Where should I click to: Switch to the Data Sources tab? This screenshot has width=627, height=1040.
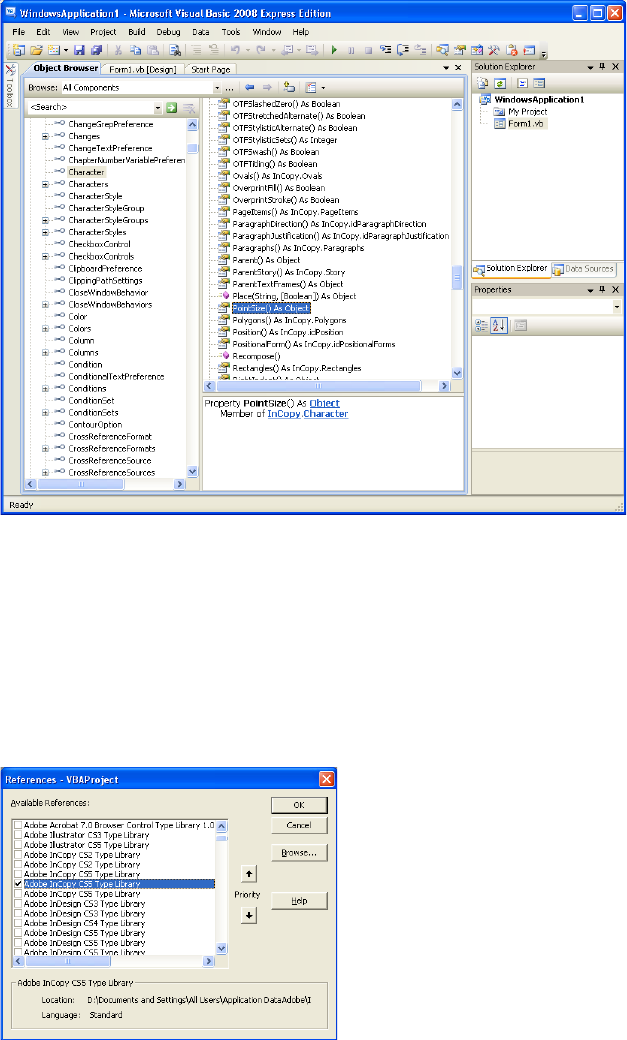[584, 269]
